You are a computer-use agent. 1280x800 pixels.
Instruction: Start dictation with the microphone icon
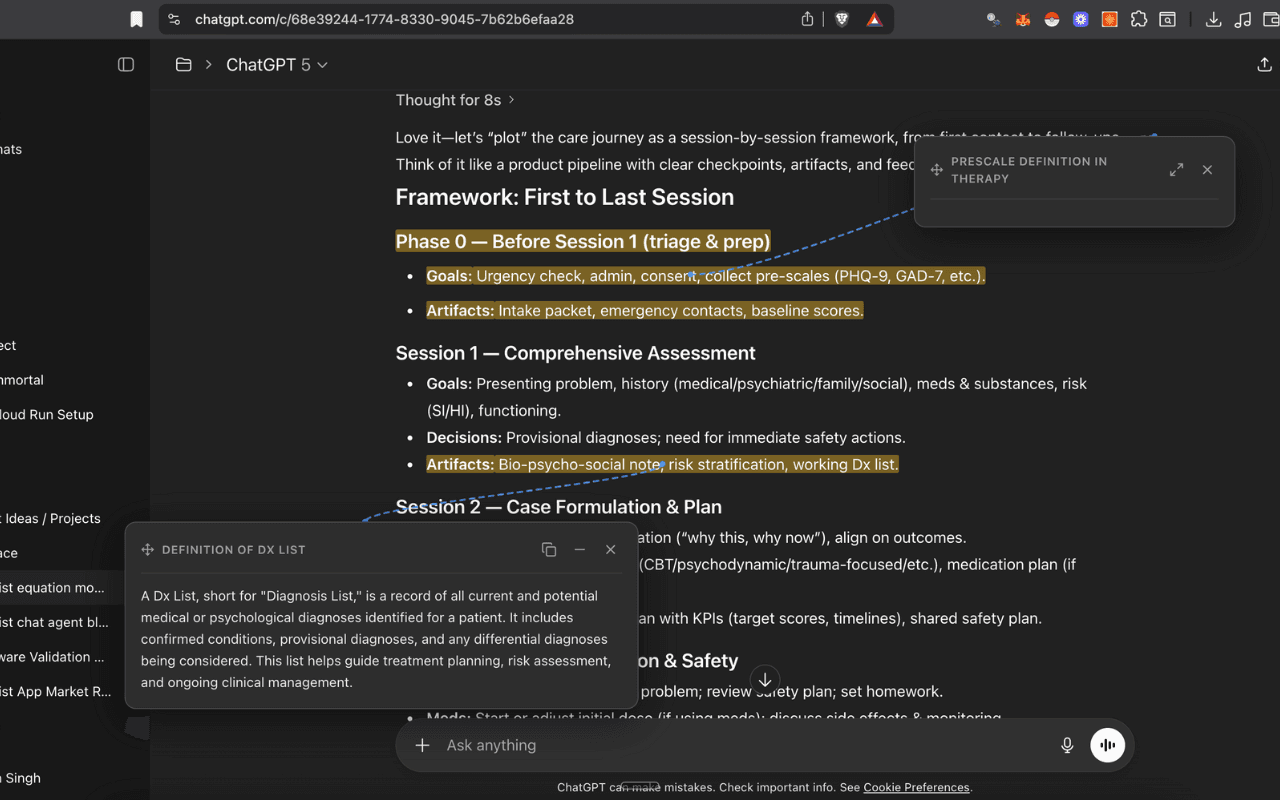pyautogui.click(x=1067, y=745)
